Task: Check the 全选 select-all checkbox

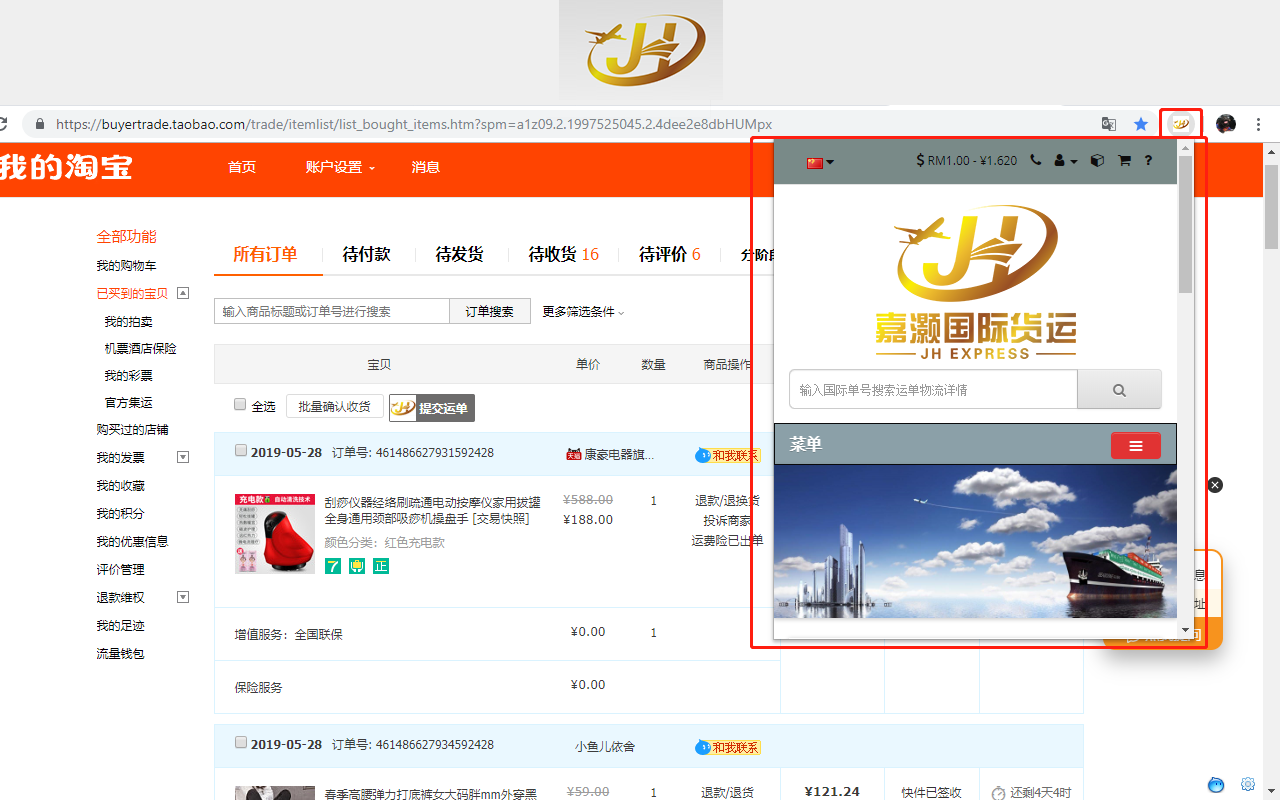Action: coord(240,404)
